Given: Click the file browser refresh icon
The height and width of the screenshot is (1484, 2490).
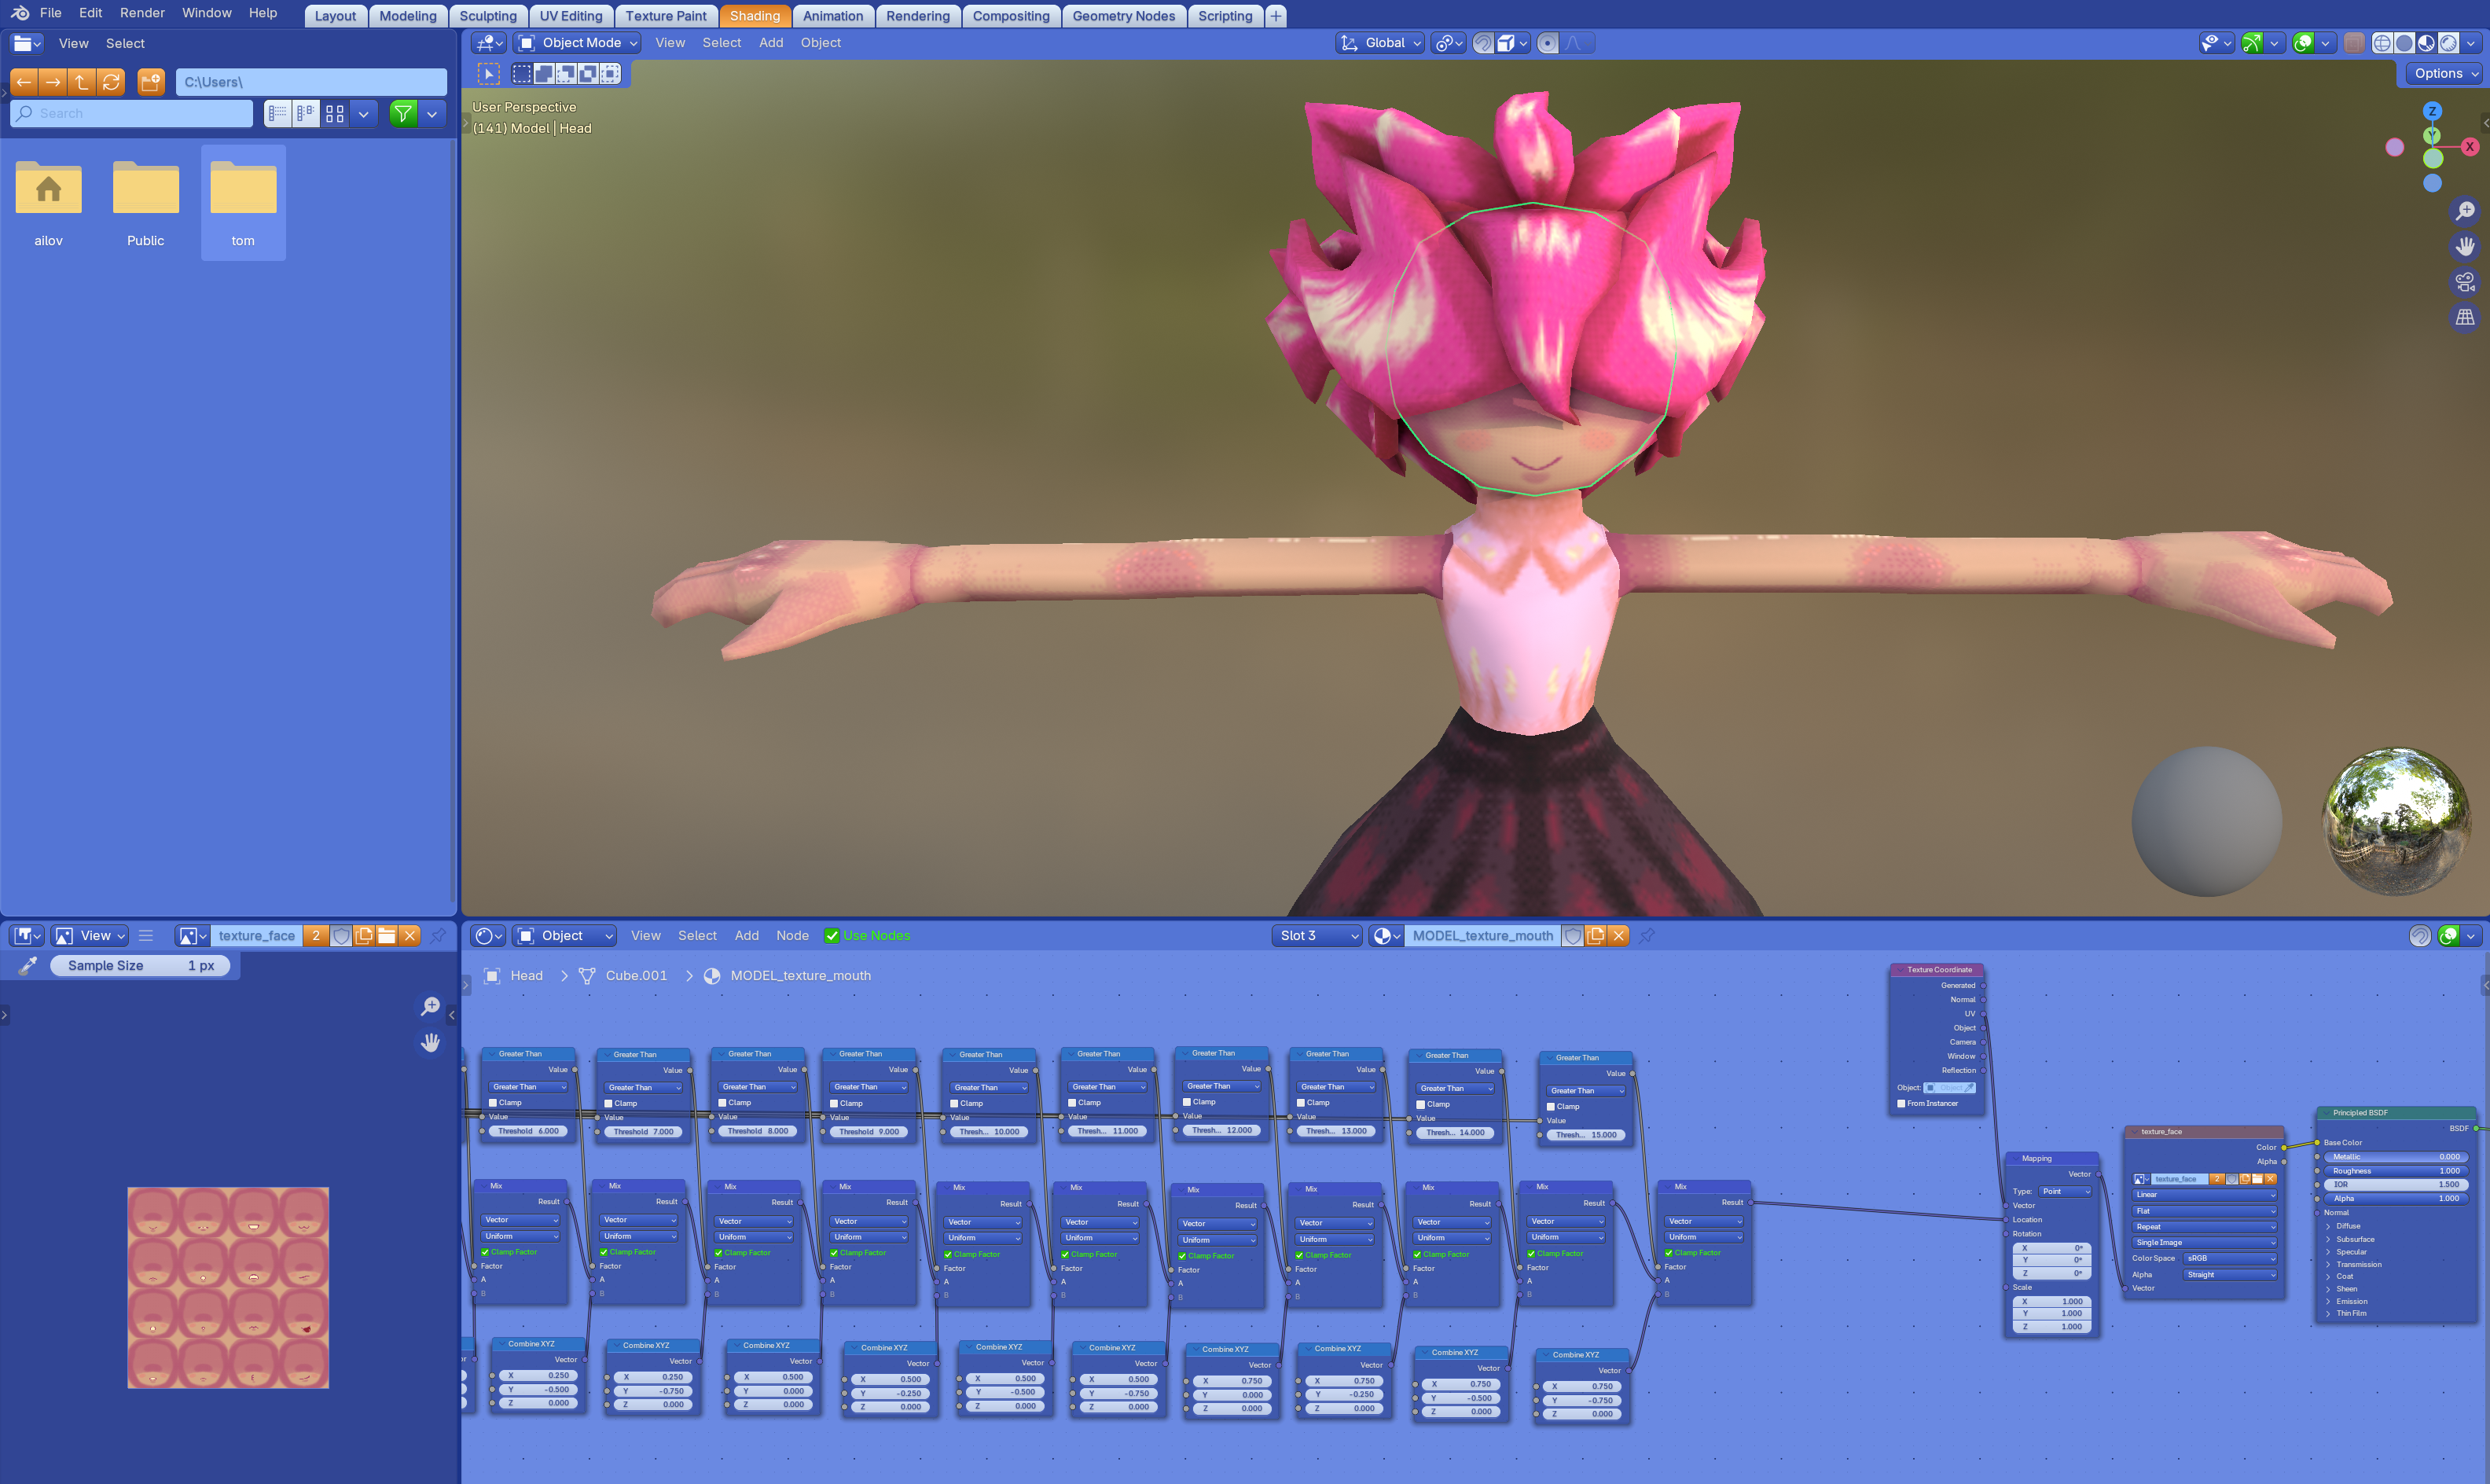Looking at the screenshot, I should 111,82.
